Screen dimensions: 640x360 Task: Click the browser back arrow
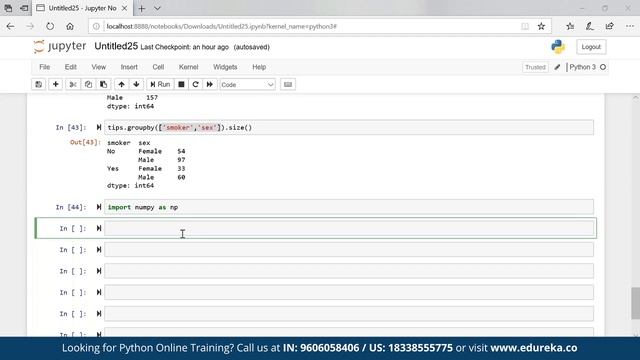point(10,26)
